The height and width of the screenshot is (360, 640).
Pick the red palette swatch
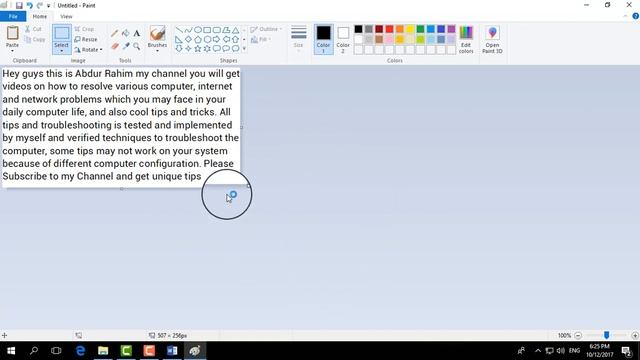click(x=389, y=29)
